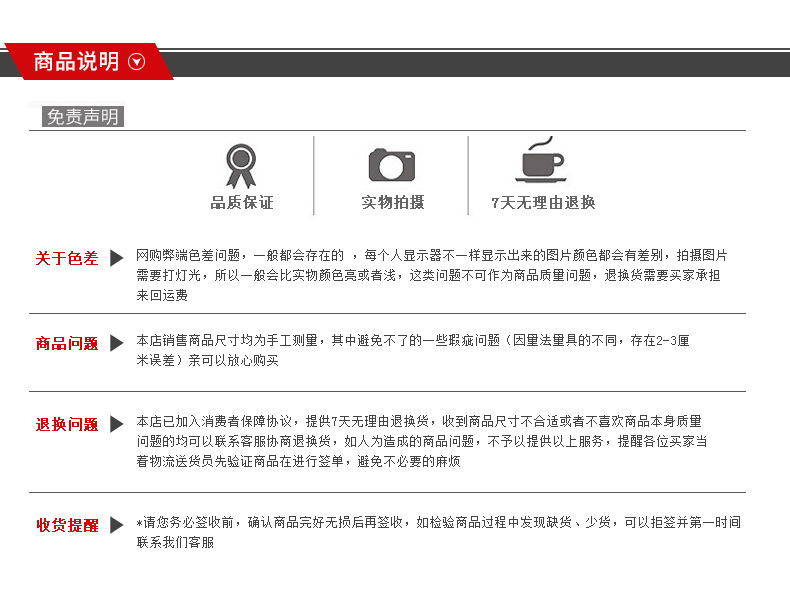
Task: Click the red 退换问题 heading
Action: [x=67, y=424]
